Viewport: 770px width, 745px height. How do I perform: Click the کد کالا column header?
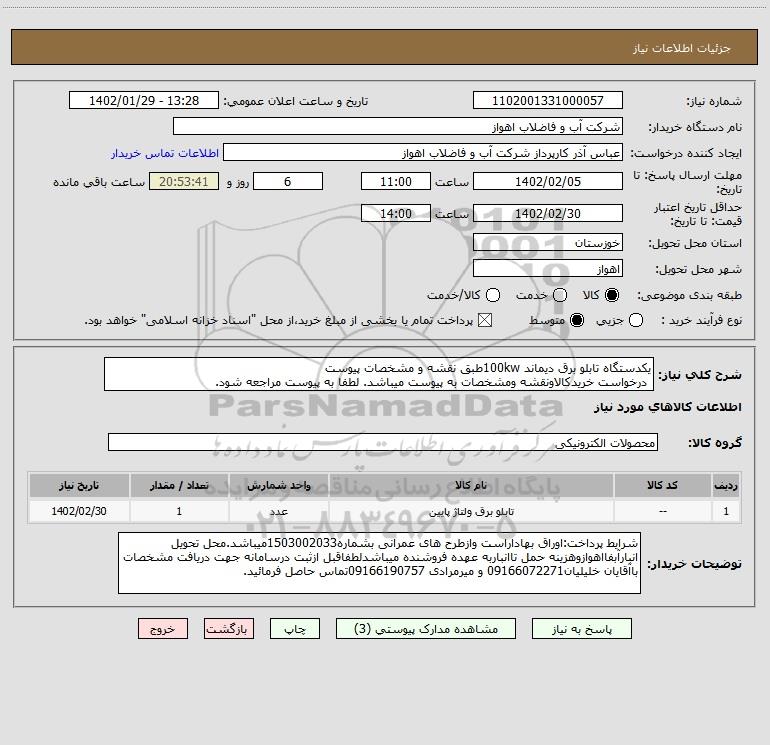click(662, 486)
